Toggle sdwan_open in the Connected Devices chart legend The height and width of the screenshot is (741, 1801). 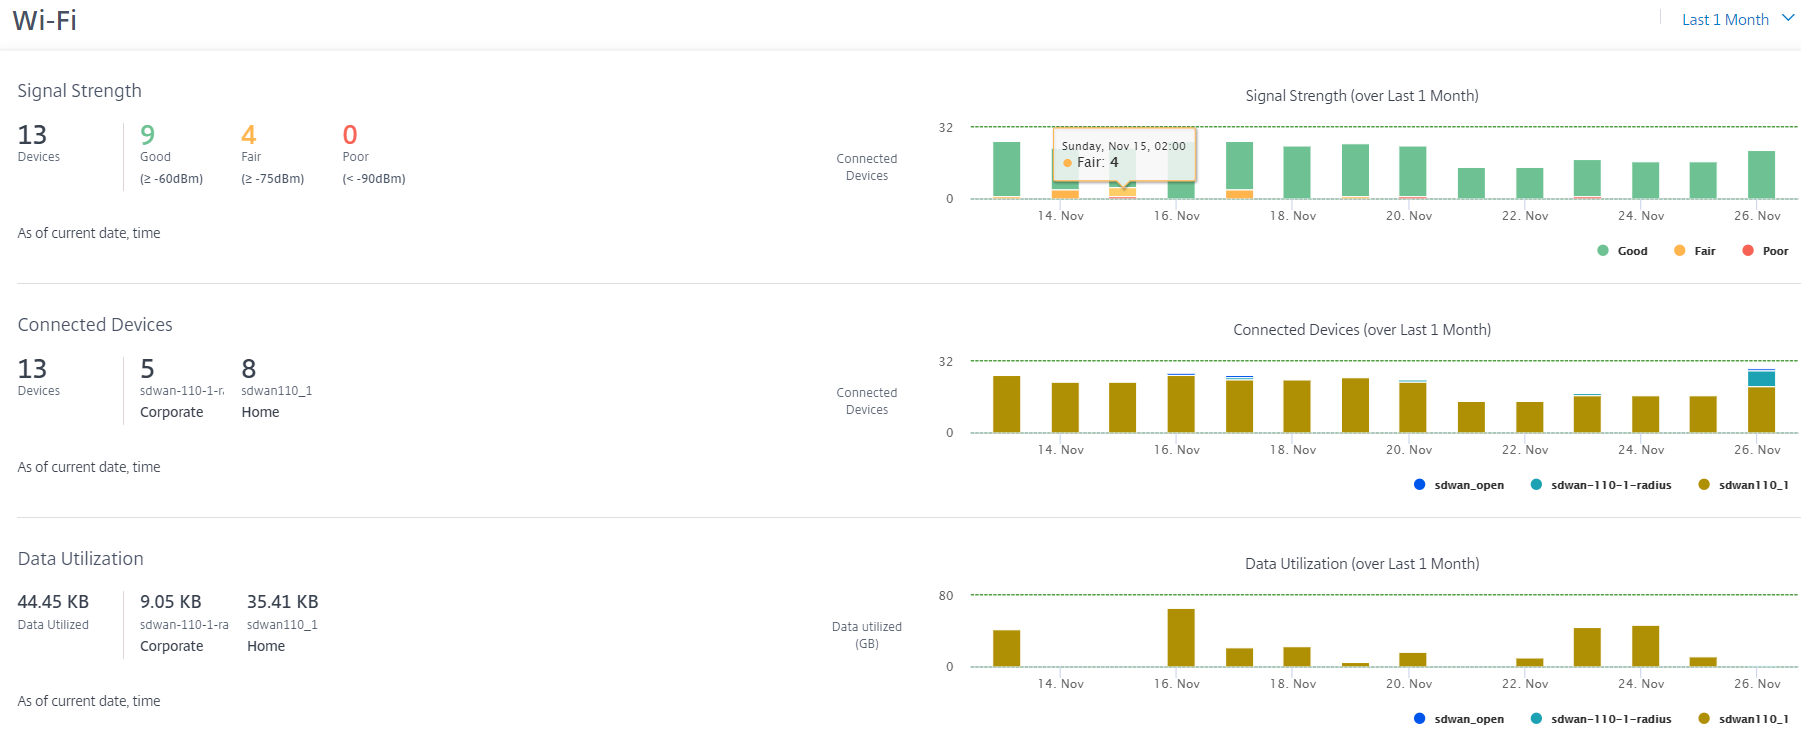coord(1459,485)
